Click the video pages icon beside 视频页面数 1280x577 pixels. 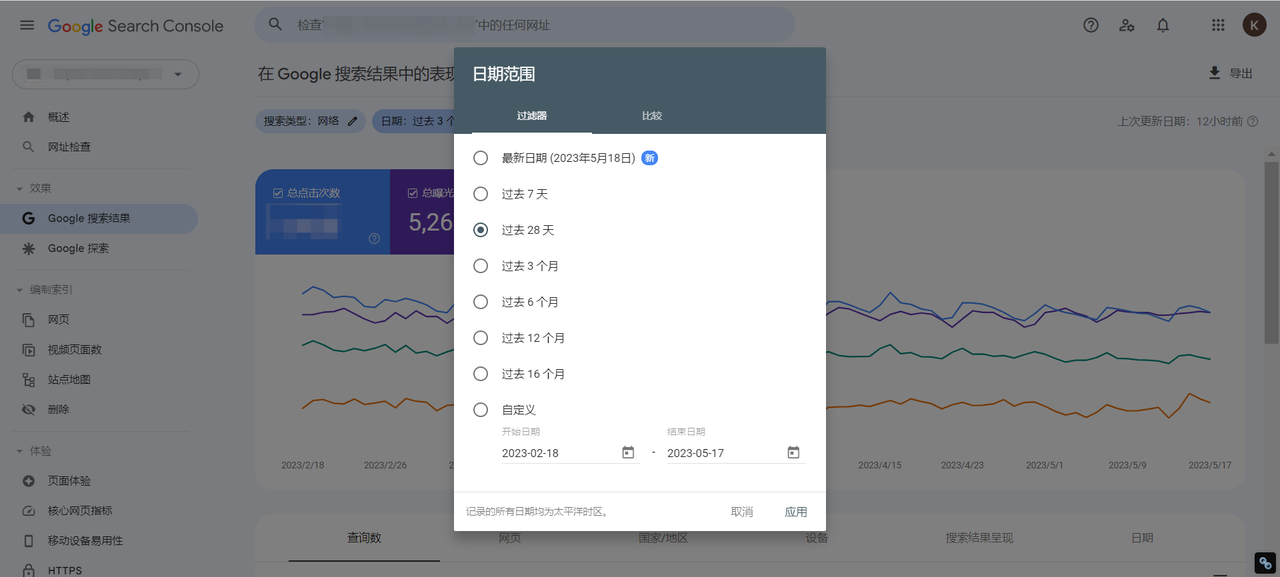pyautogui.click(x=28, y=350)
